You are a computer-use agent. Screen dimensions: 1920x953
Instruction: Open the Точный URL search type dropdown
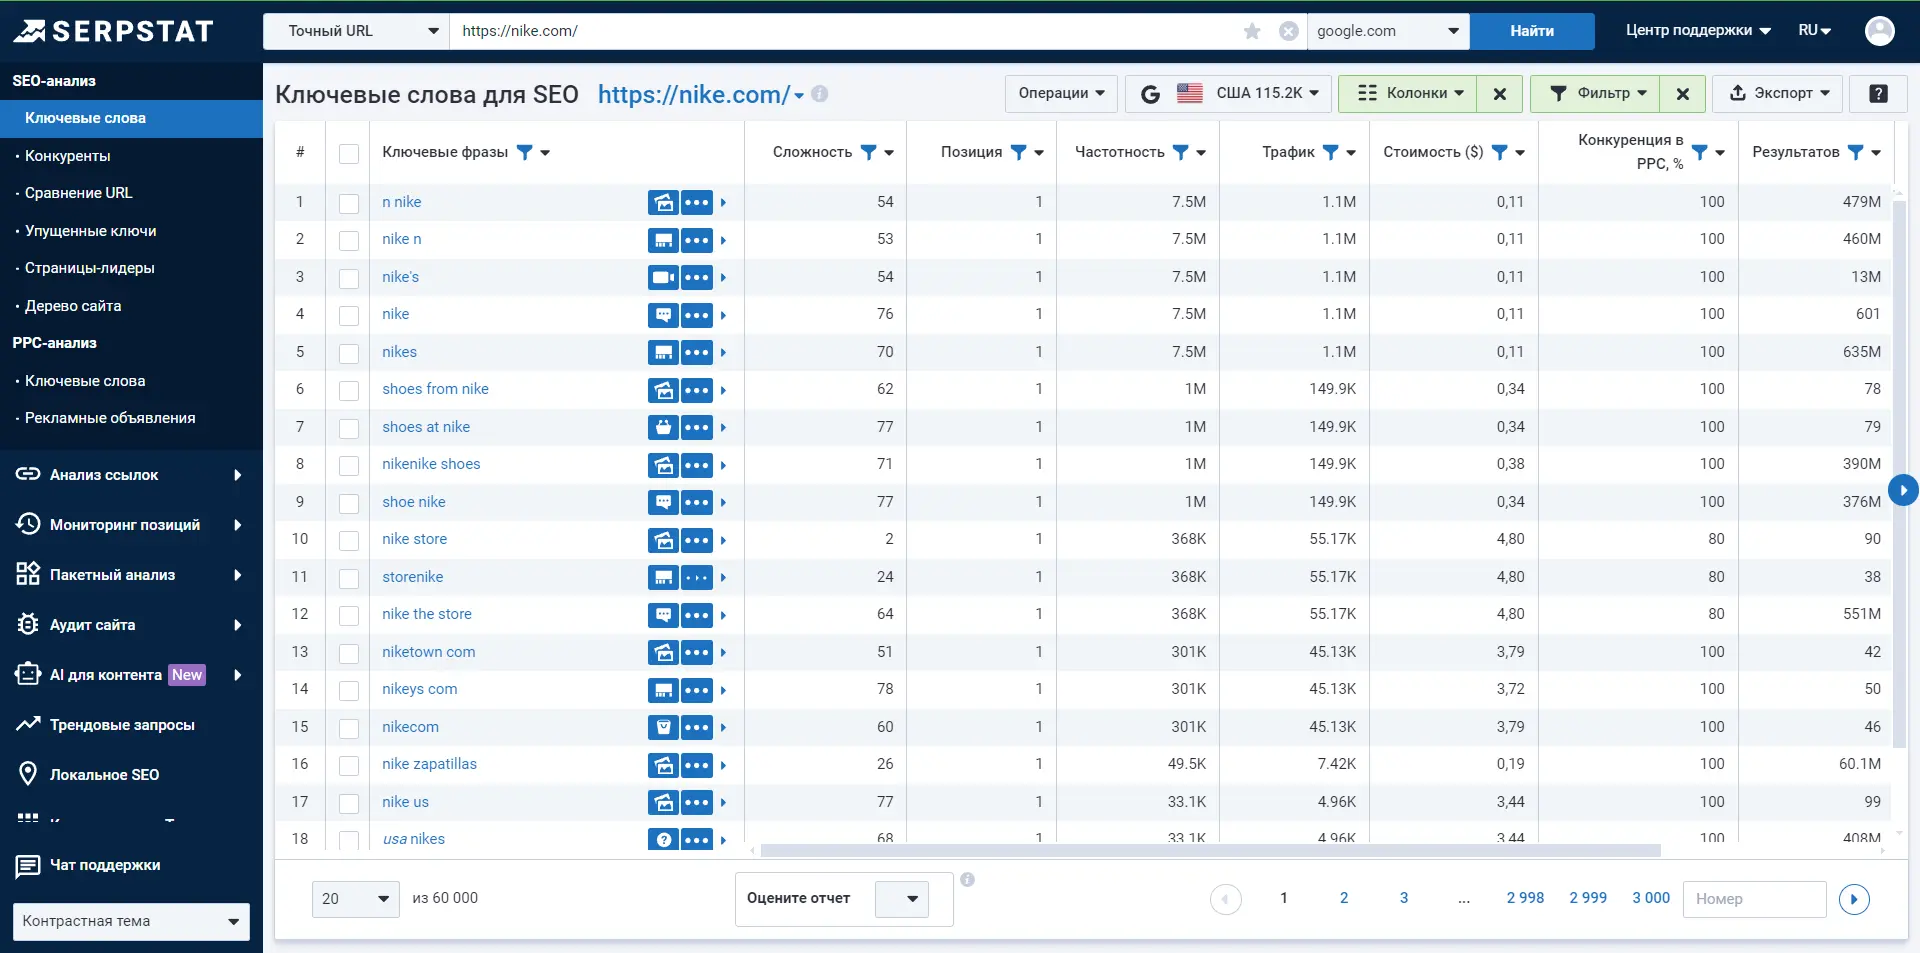(x=356, y=31)
